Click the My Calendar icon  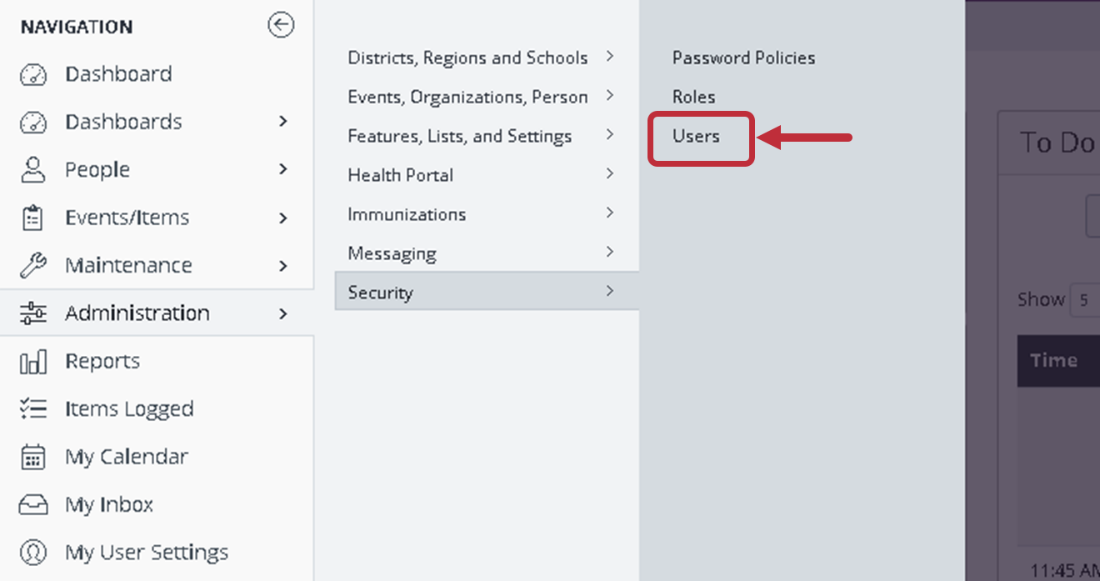34,457
